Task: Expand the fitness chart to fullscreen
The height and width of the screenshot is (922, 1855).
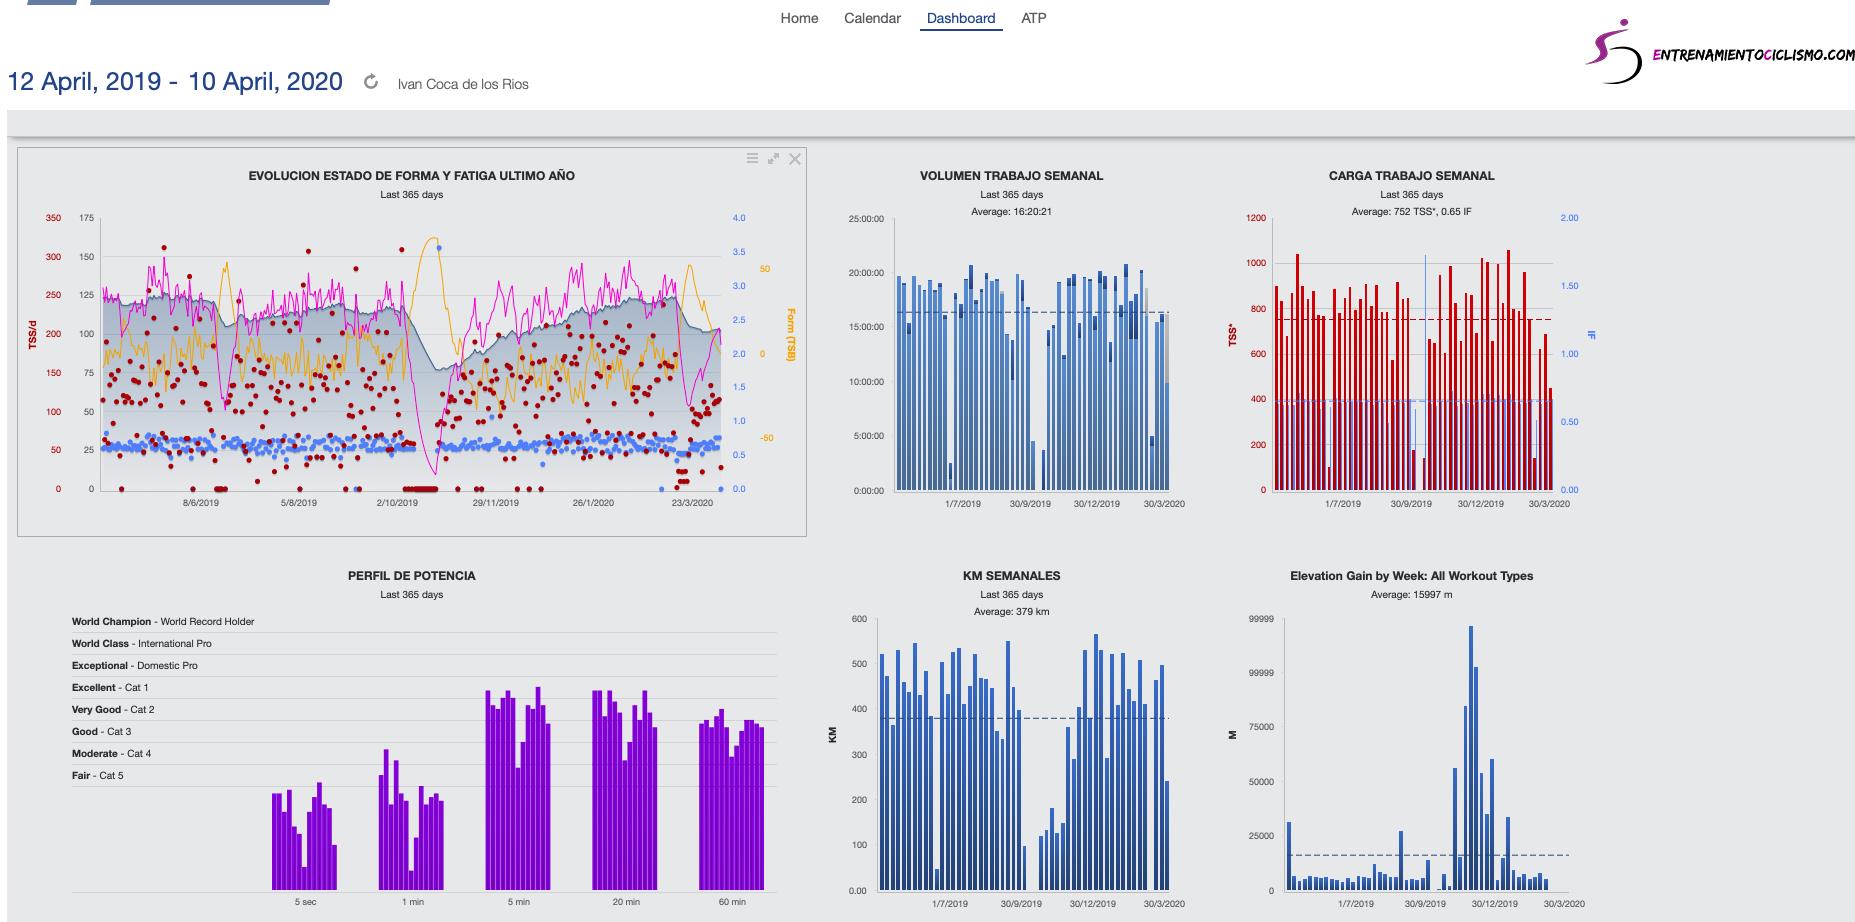Action: [773, 159]
